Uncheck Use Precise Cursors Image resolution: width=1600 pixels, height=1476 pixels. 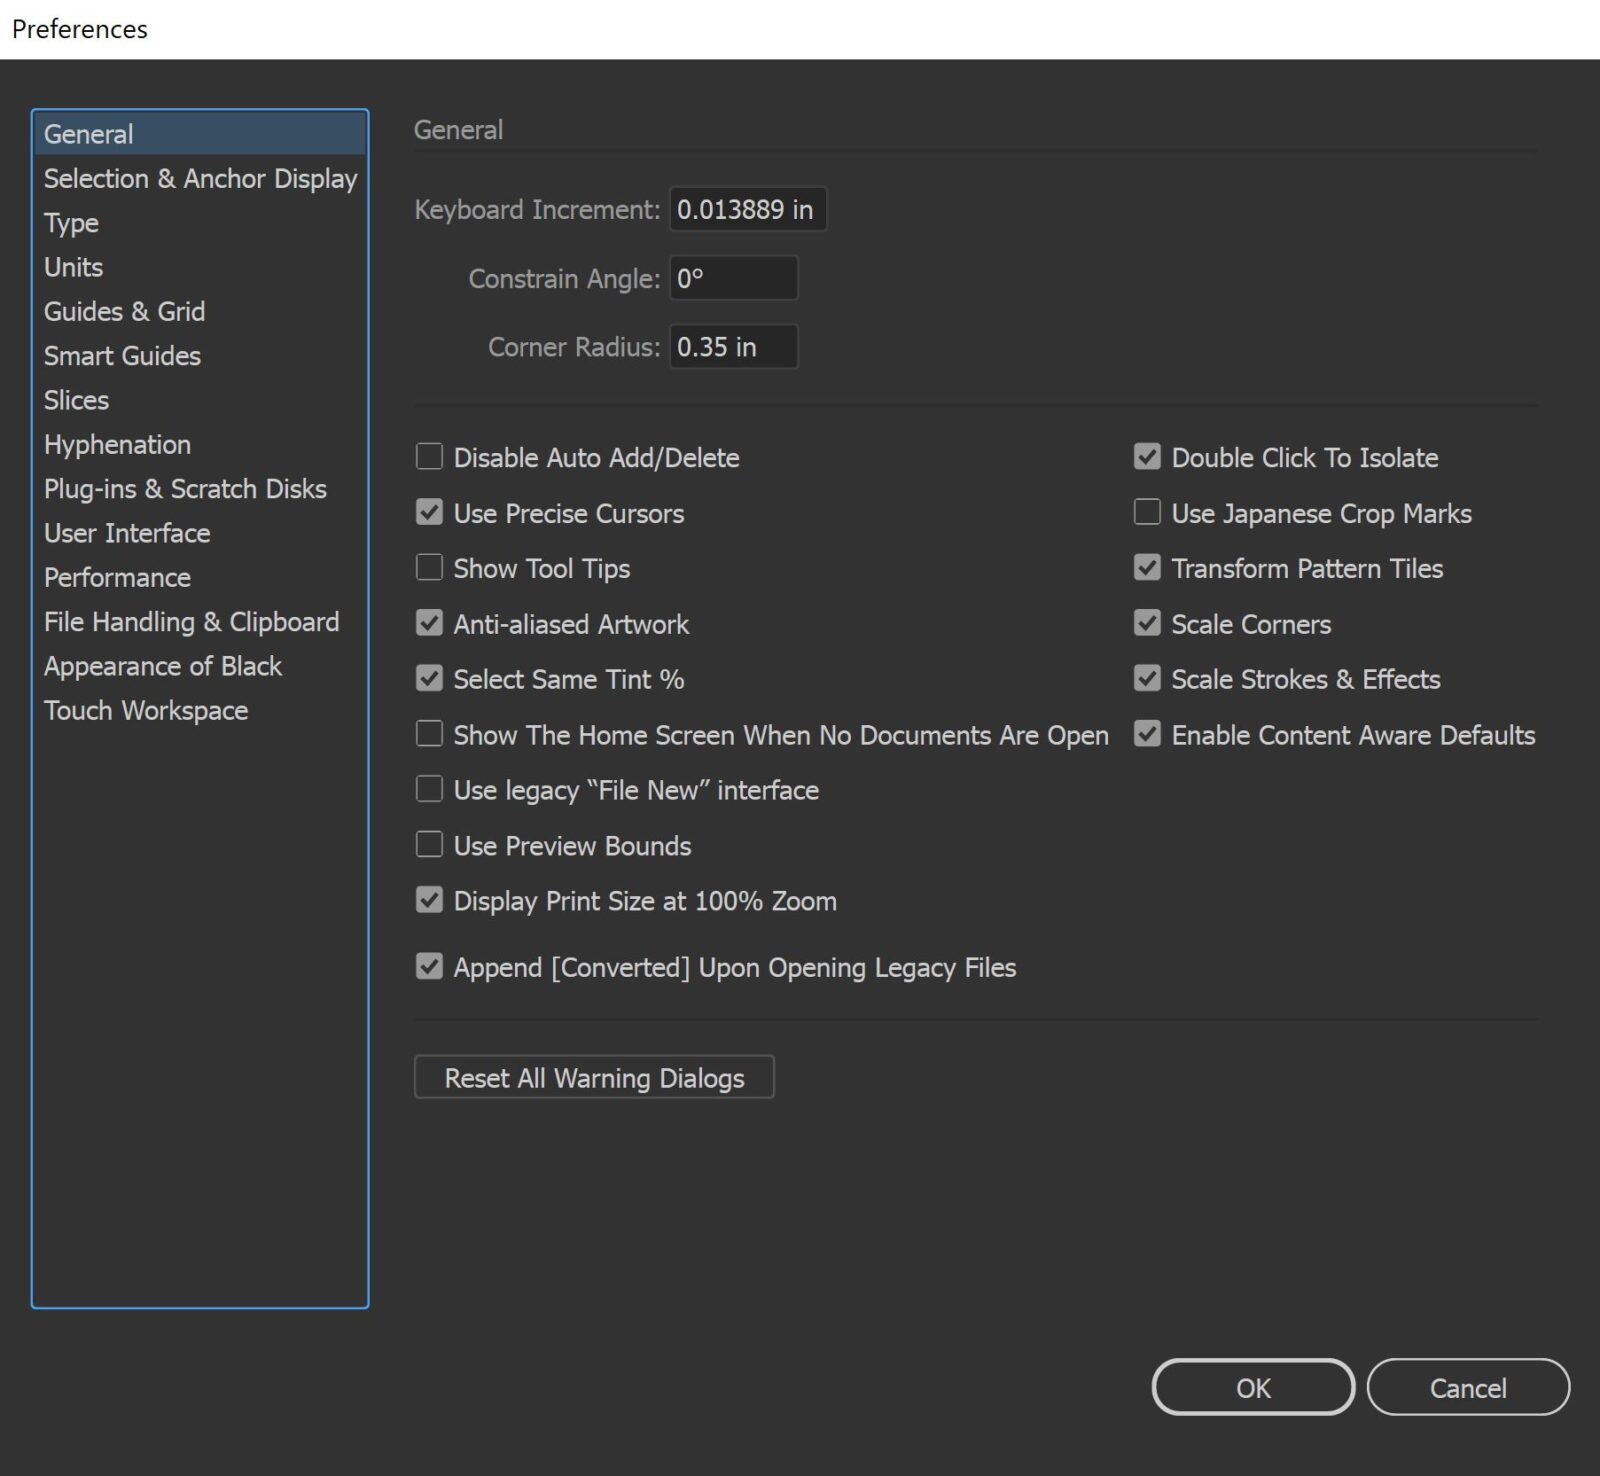click(x=429, y=513)
